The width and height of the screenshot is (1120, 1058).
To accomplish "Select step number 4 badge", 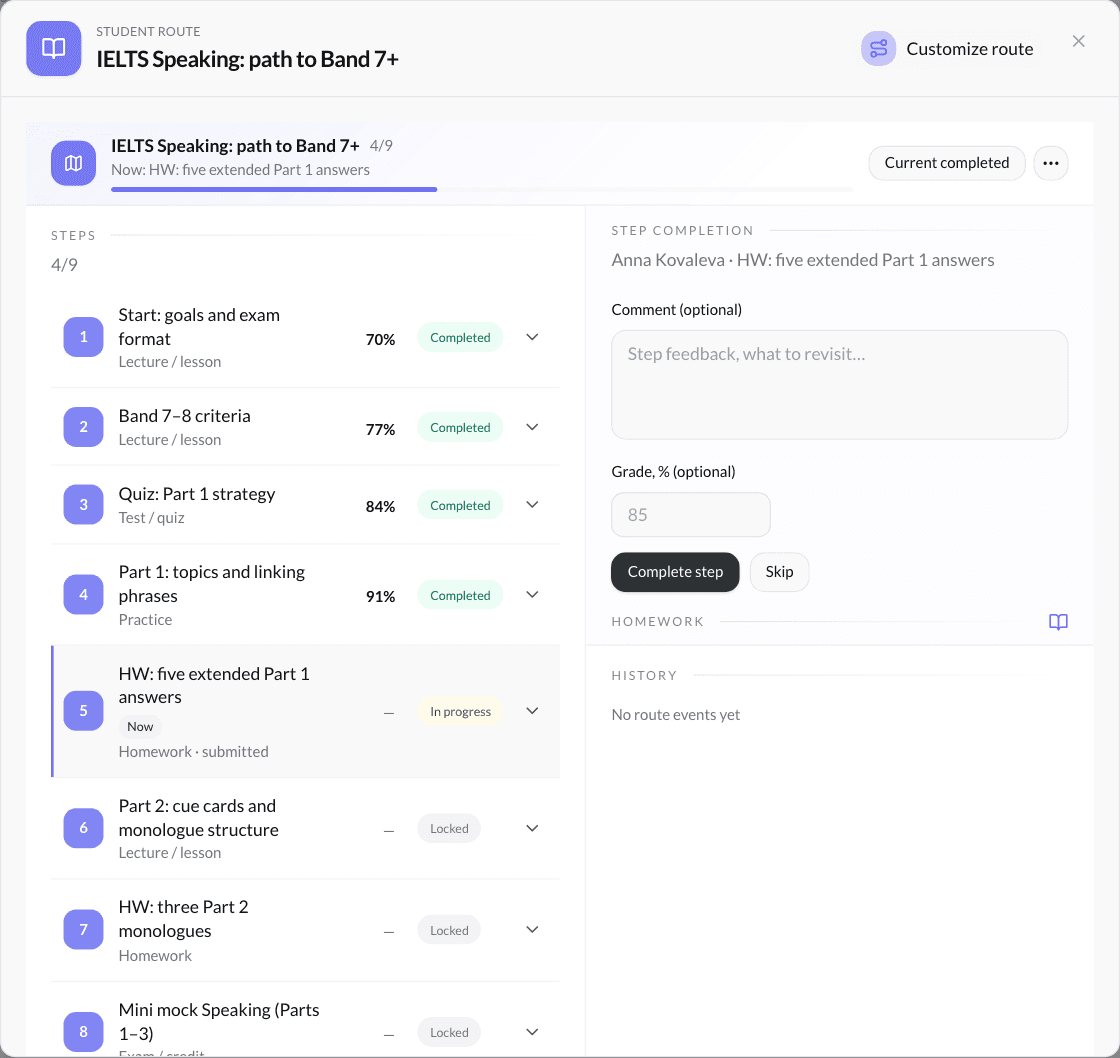I will 84,594.
